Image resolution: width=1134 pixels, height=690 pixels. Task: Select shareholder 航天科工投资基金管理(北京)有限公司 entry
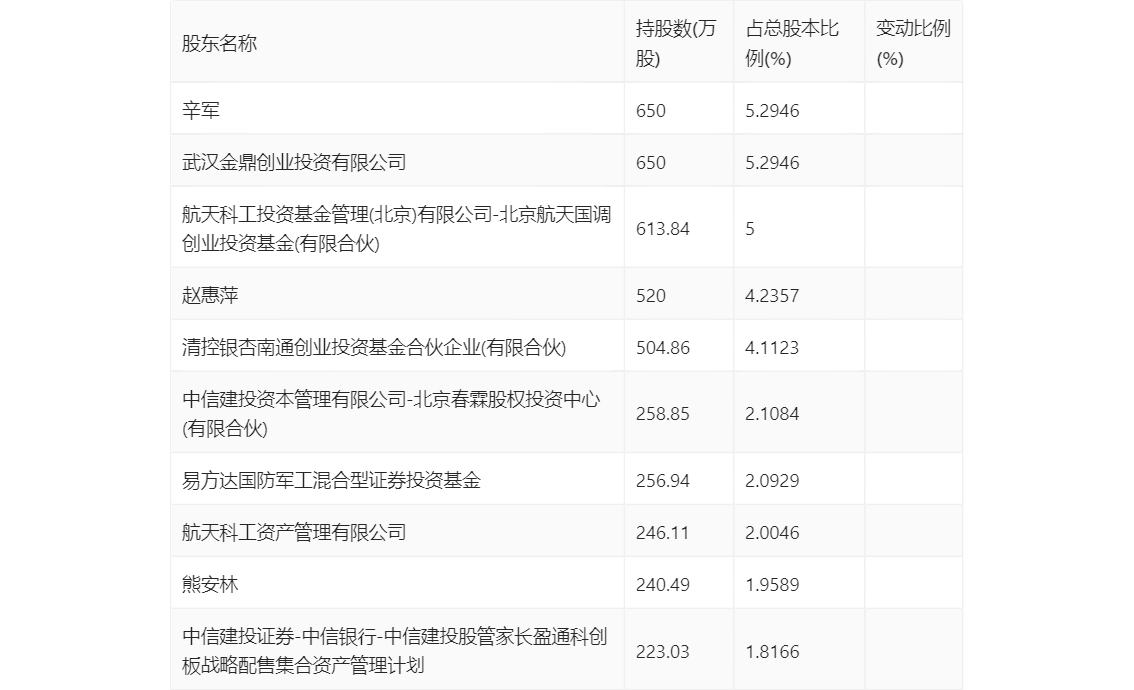[x=396, y=229]
